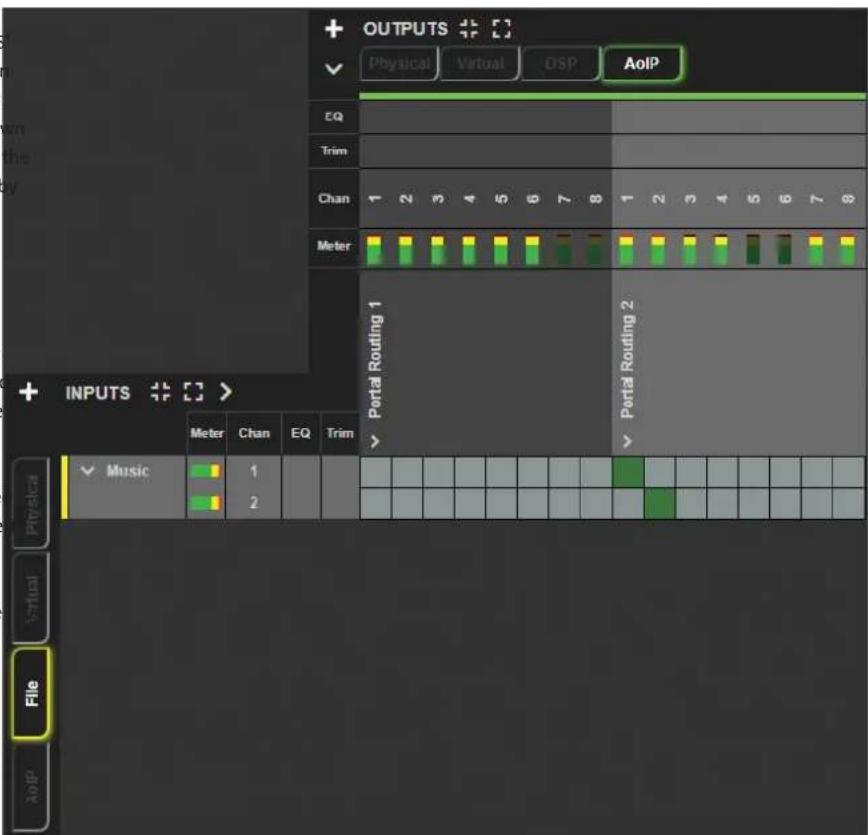Viewport: 868px width, 835px height.
Task: Switch to Physical outputs tab
Action: click(x=399, y=64)
